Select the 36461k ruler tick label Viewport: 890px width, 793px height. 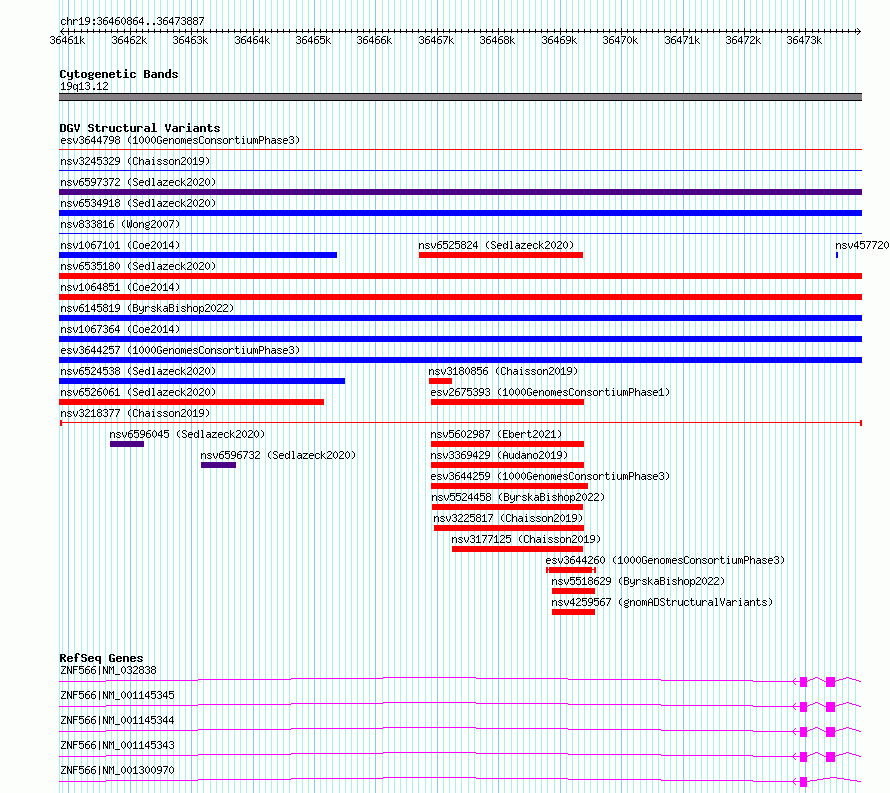click(x=67, y=40)
